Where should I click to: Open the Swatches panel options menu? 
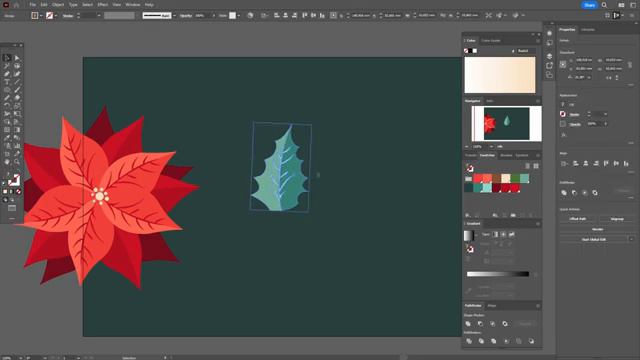(x=538, y=156)
